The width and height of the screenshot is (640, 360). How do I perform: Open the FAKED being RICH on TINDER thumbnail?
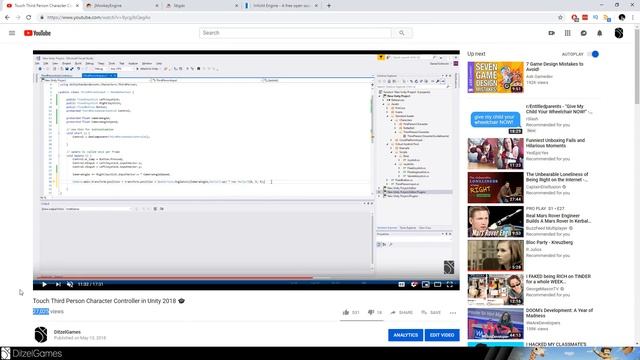pos(496,289)
